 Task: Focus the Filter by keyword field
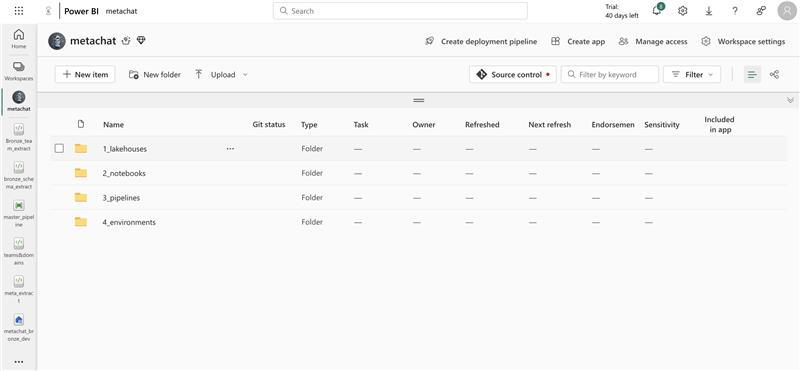pos(610,75)
